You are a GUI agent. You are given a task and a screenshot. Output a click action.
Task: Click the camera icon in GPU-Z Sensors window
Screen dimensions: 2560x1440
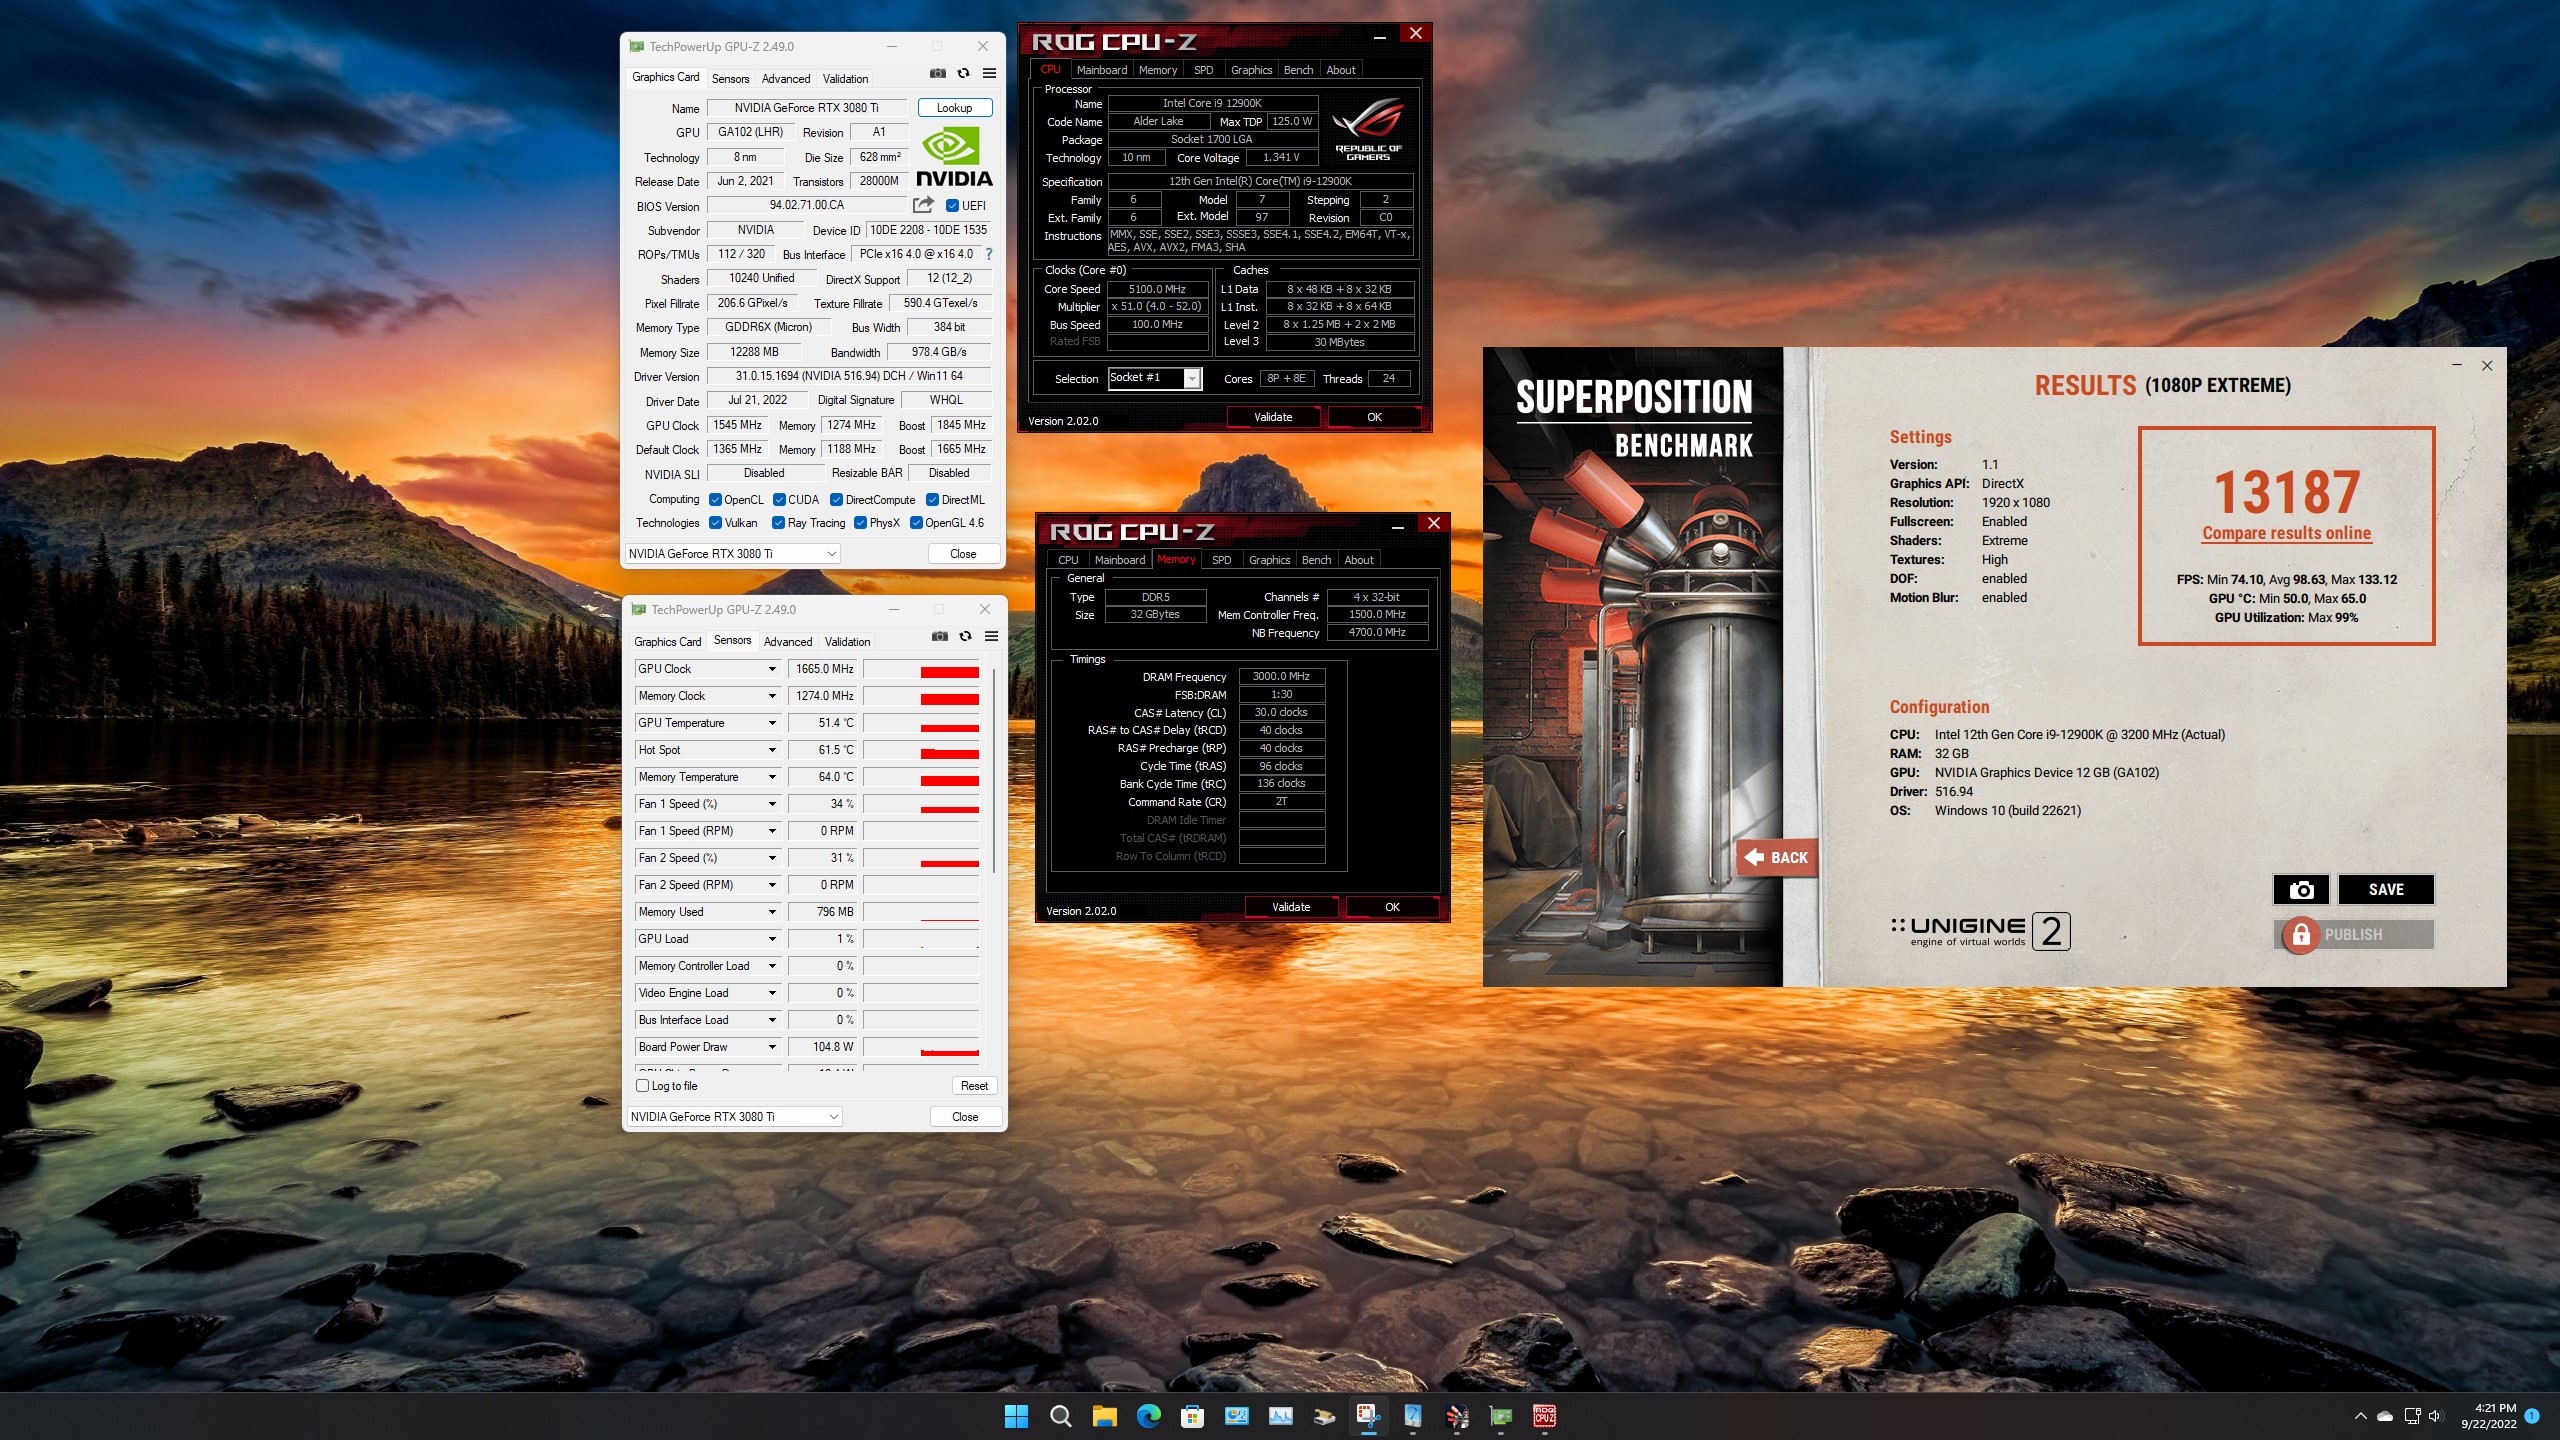tap(939, 636)
